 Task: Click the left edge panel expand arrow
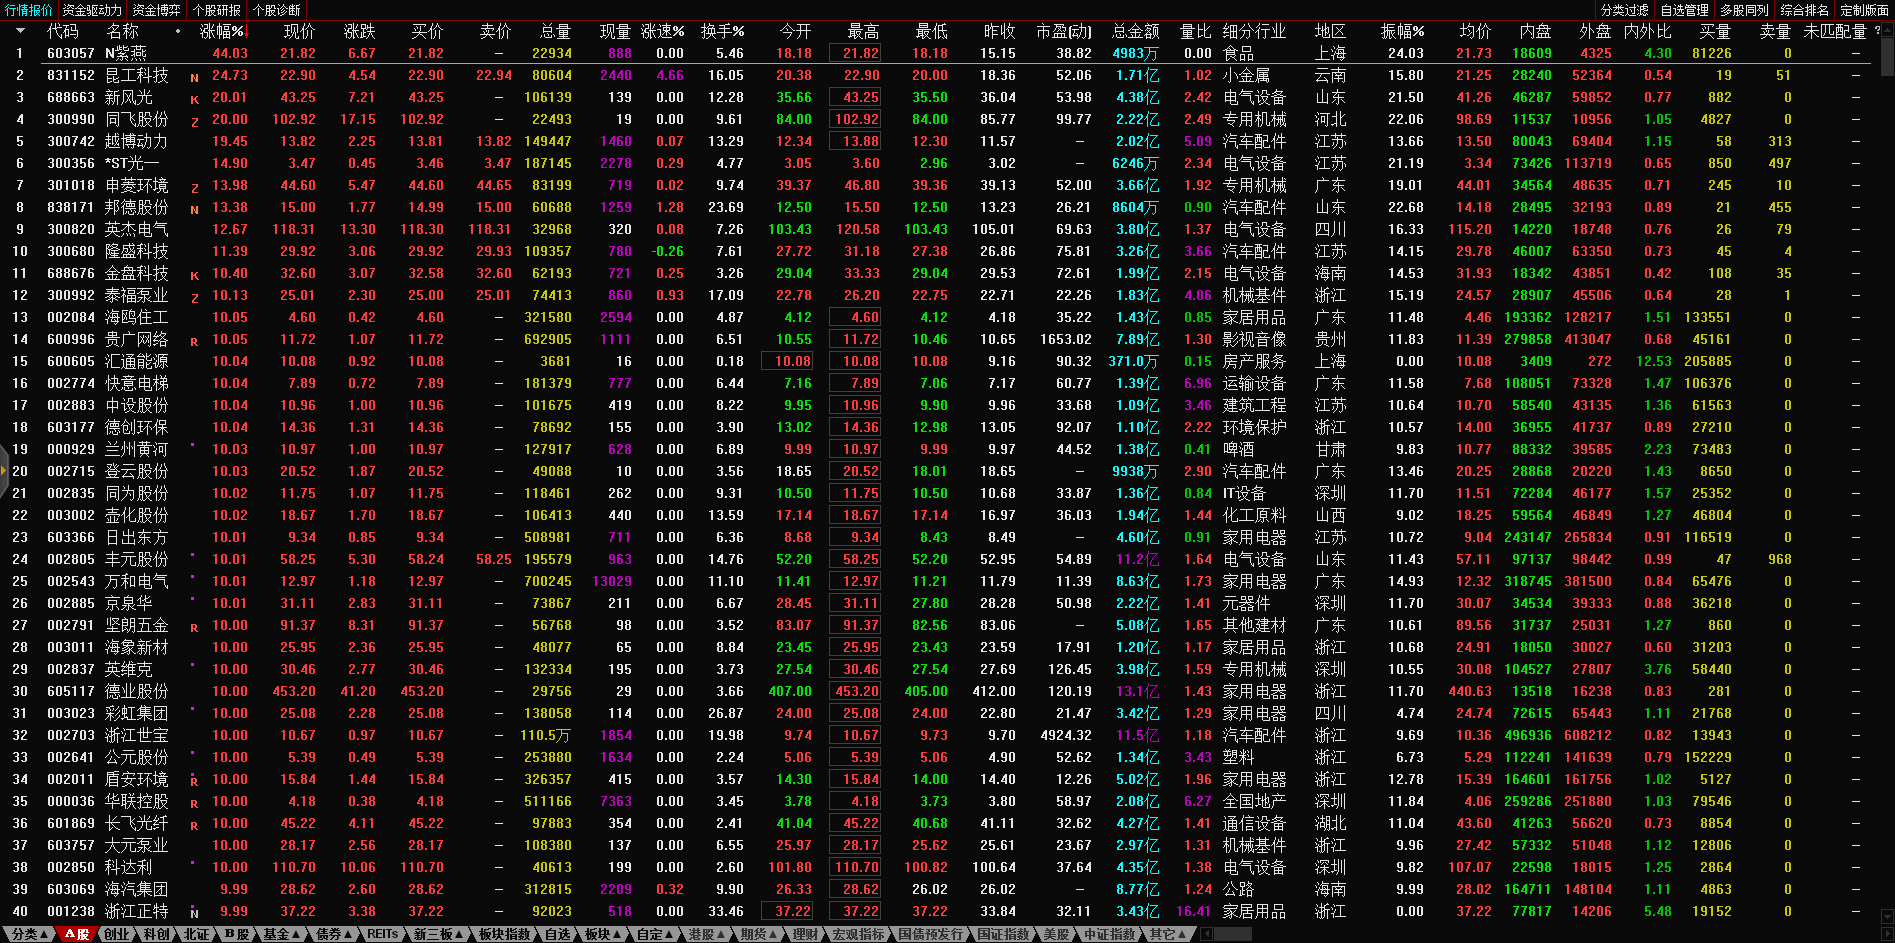4,470
